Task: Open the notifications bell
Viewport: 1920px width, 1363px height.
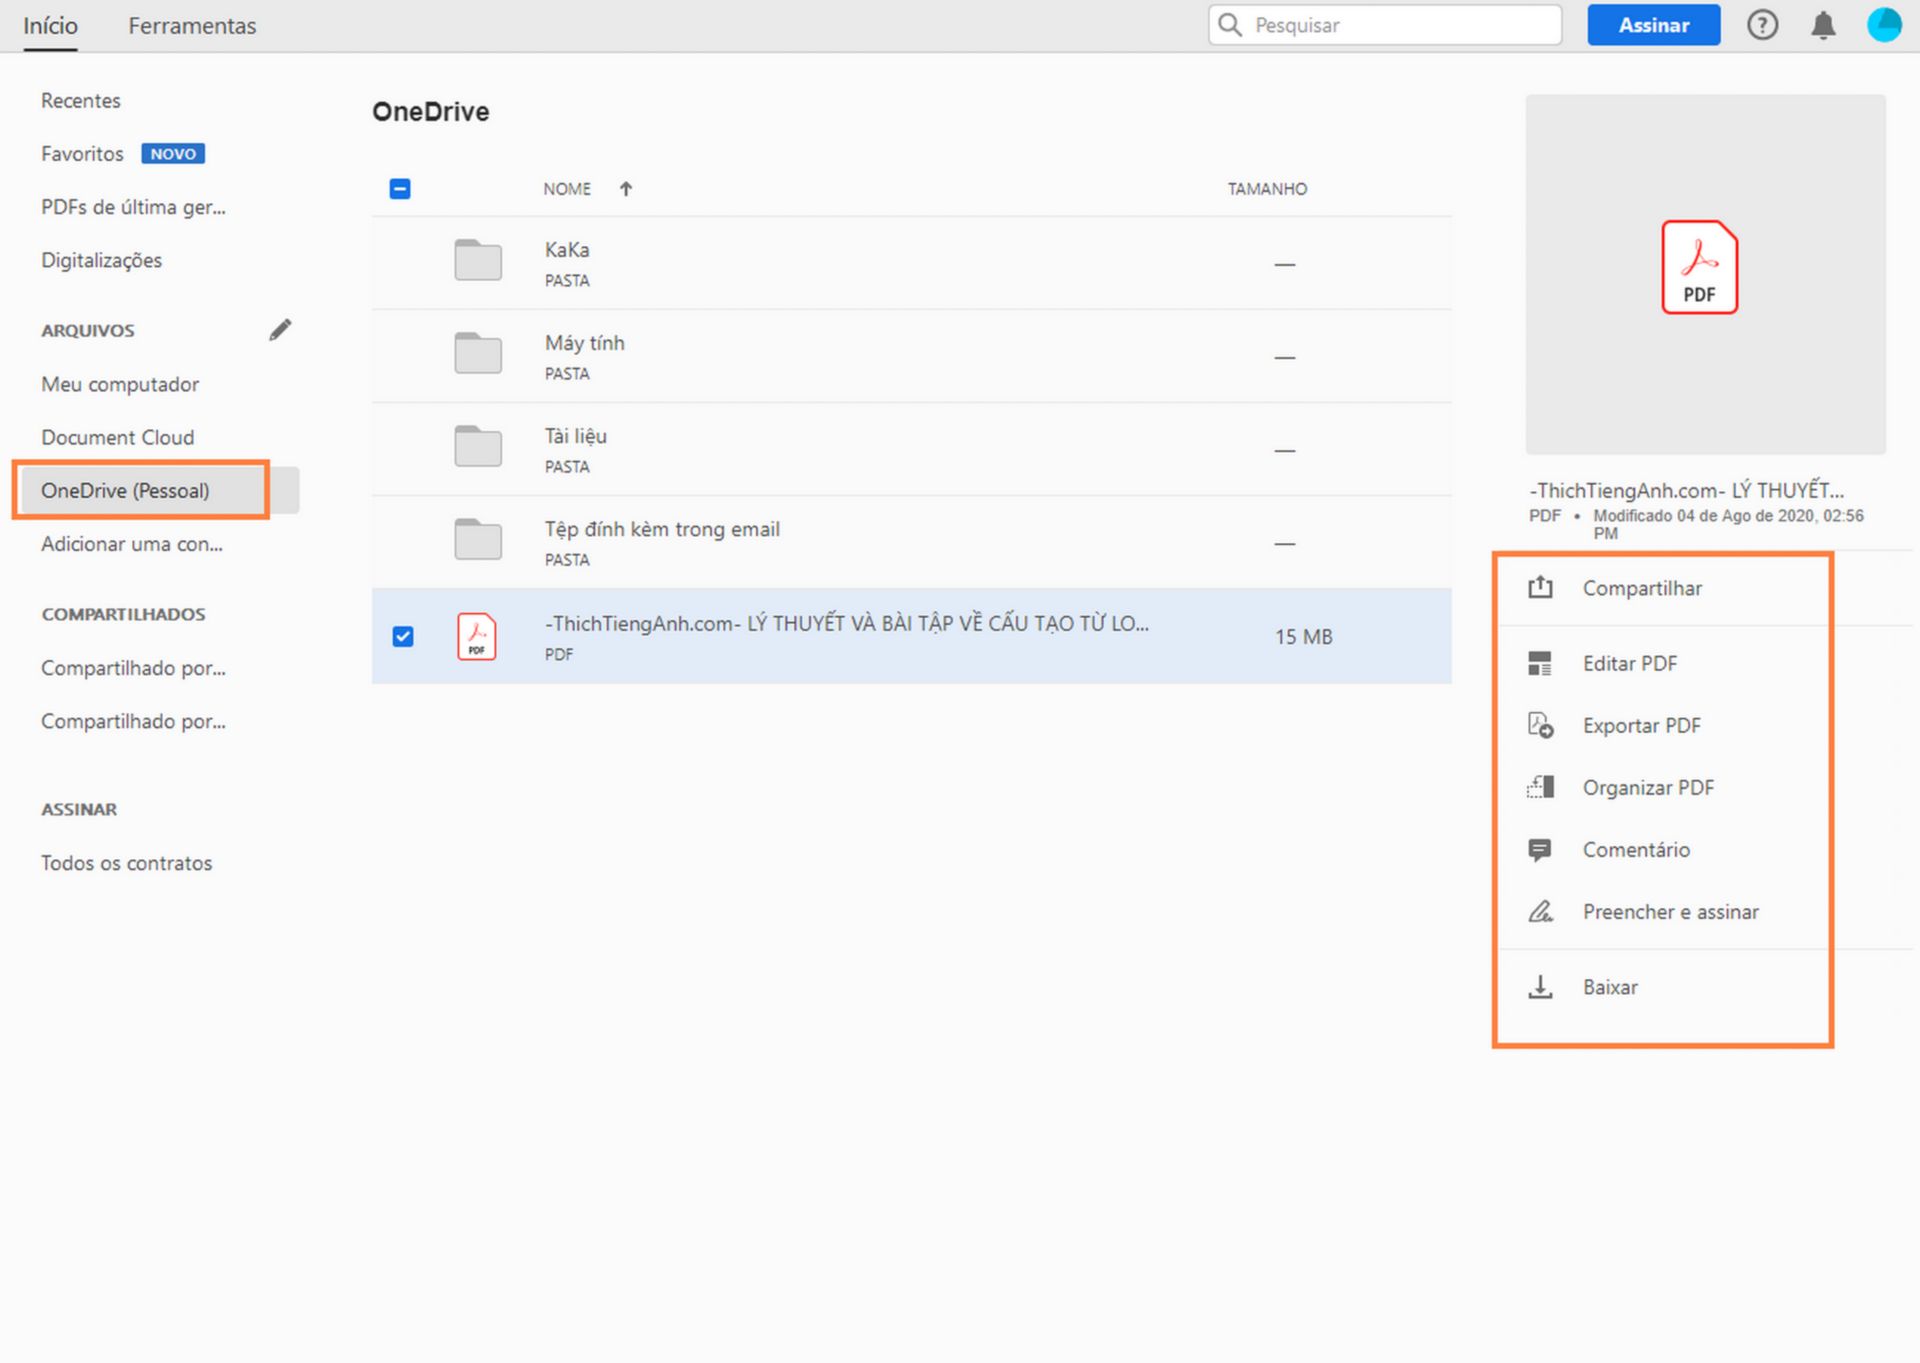Action: coord(1822,25)
